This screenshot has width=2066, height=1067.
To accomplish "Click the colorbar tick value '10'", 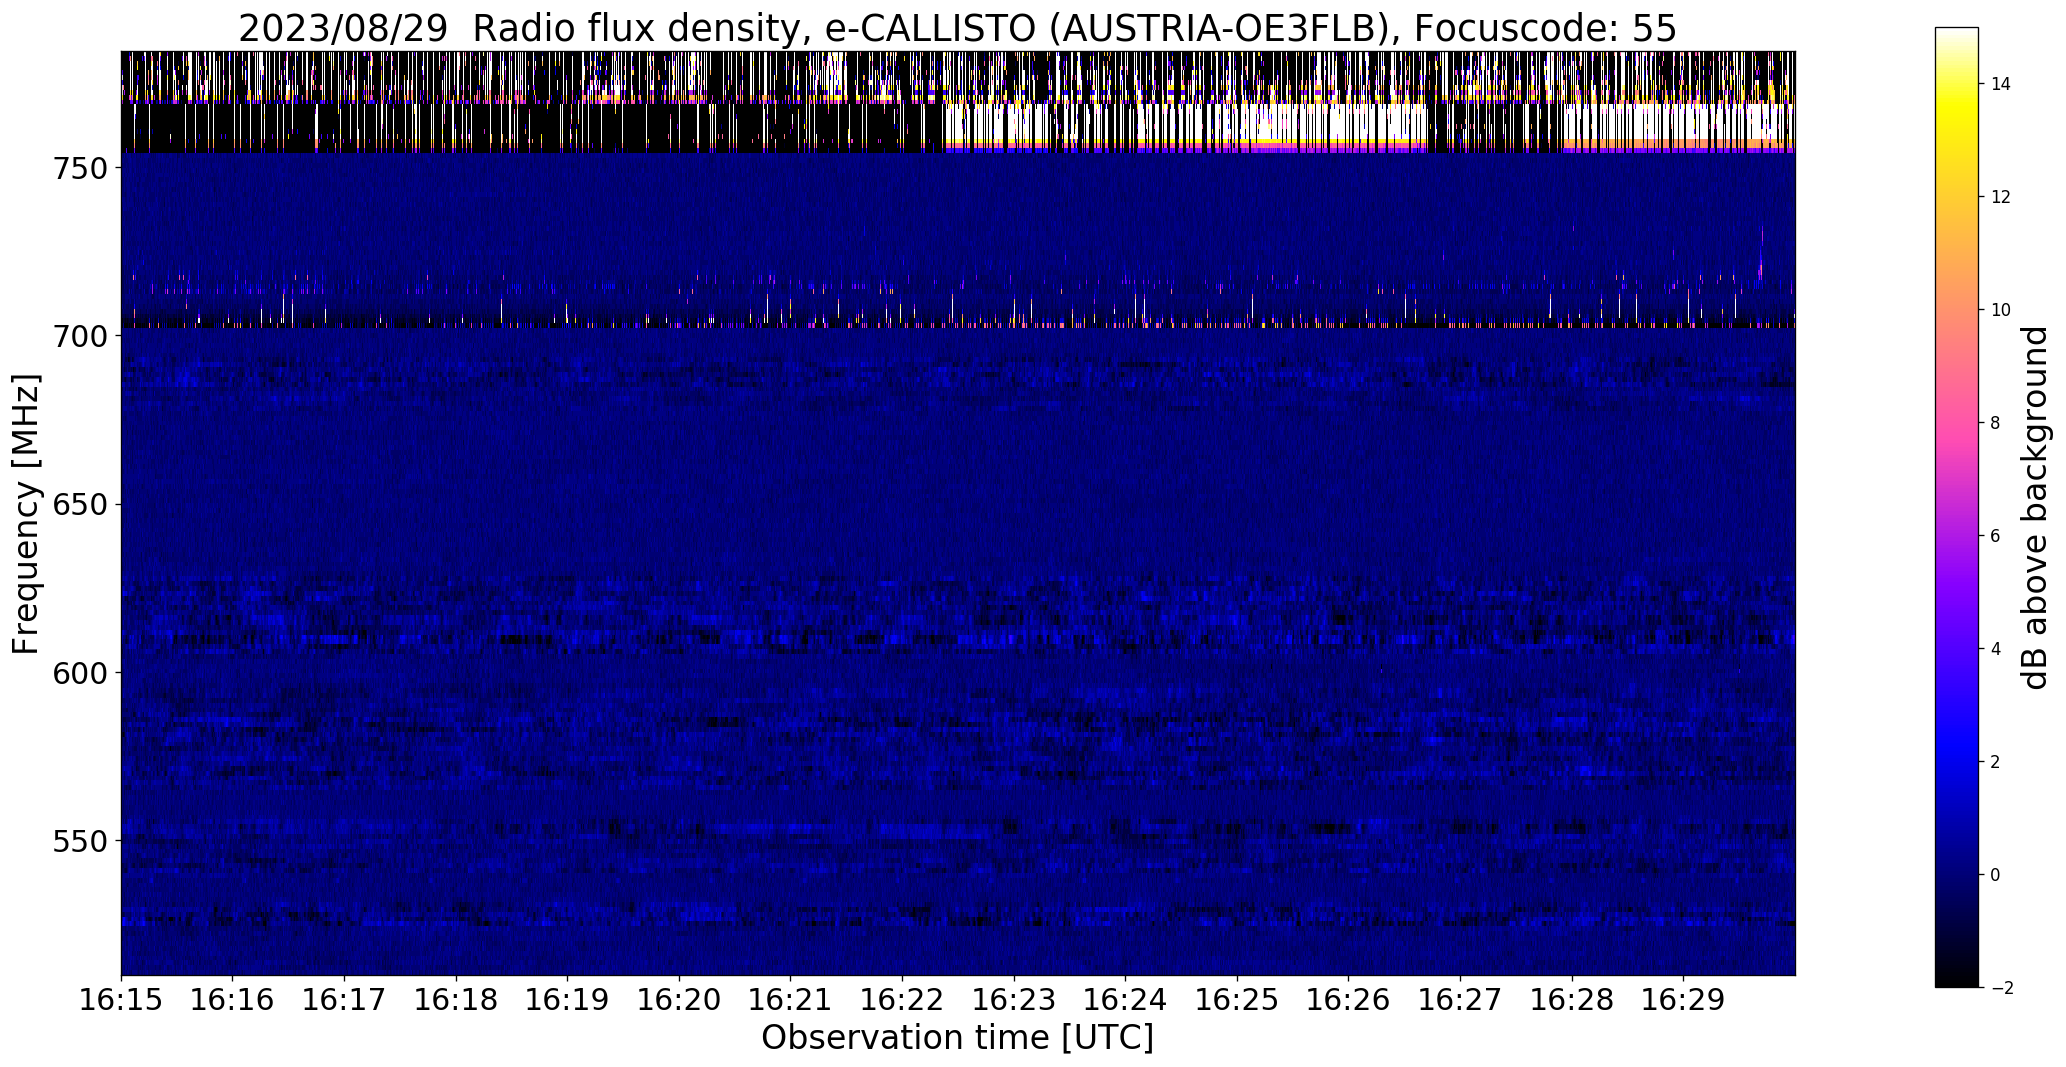I will pyautogui.click(x=2001, y=310).
